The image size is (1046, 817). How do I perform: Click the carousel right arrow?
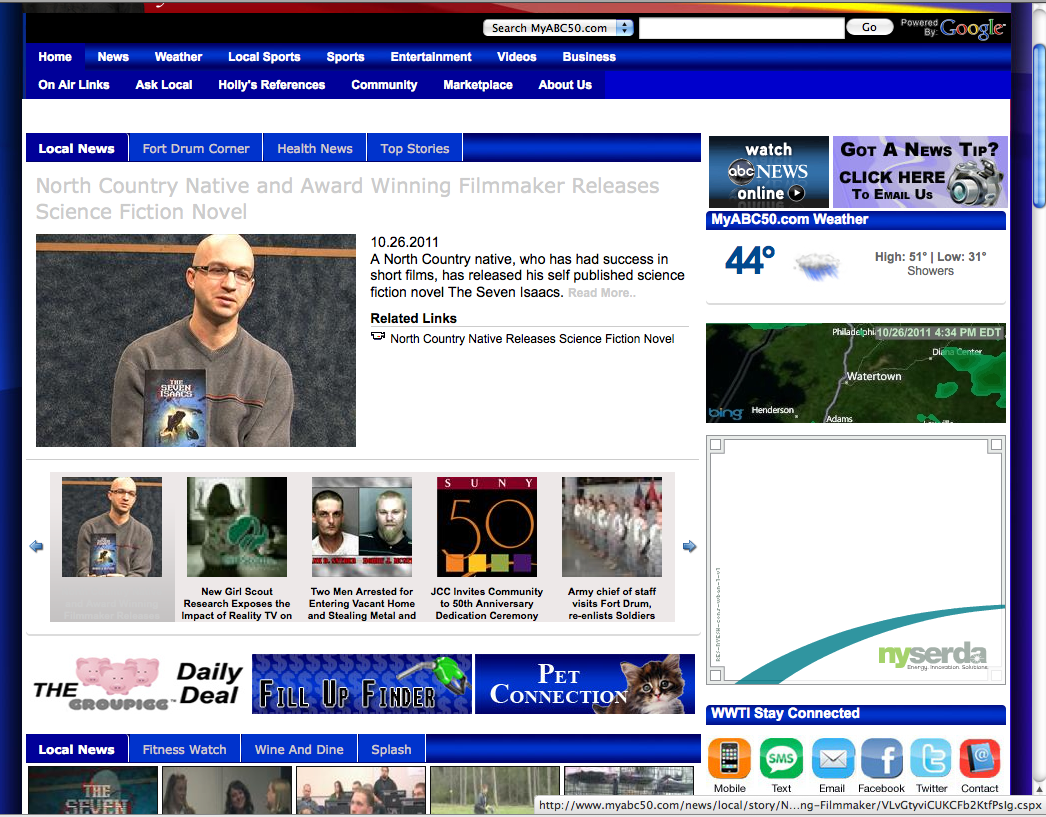coord(689,546)
